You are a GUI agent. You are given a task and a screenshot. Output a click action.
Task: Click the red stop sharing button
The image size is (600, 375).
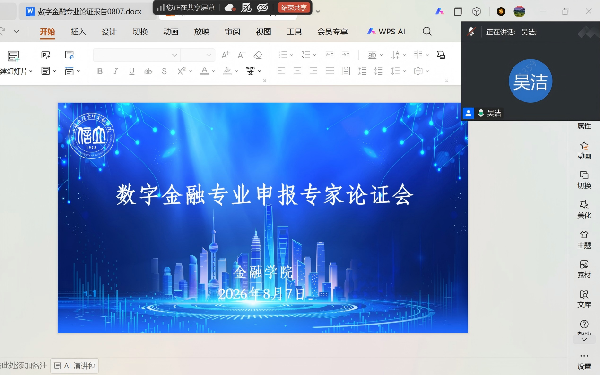click(294, 7)
